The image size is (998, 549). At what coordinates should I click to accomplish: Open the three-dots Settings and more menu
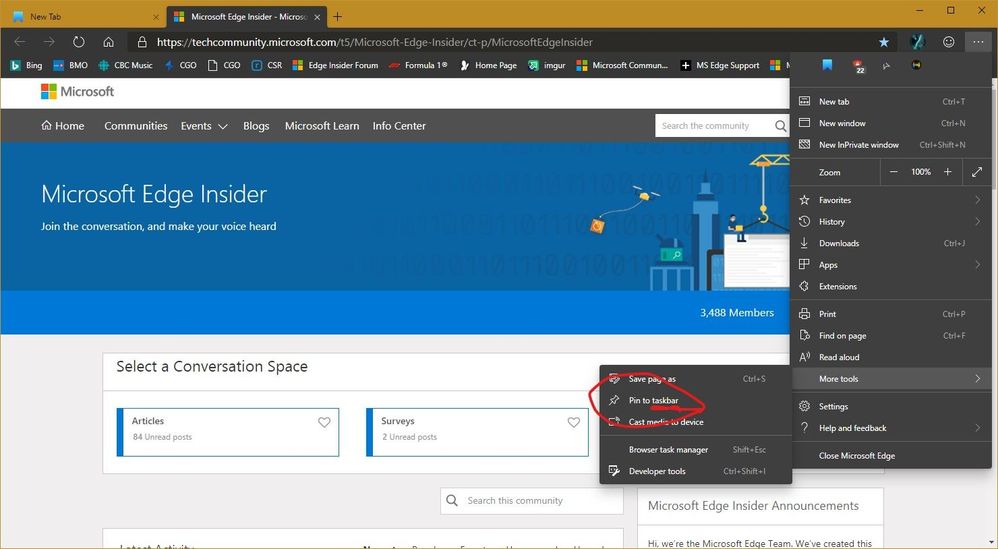click(x=978, y=42)
